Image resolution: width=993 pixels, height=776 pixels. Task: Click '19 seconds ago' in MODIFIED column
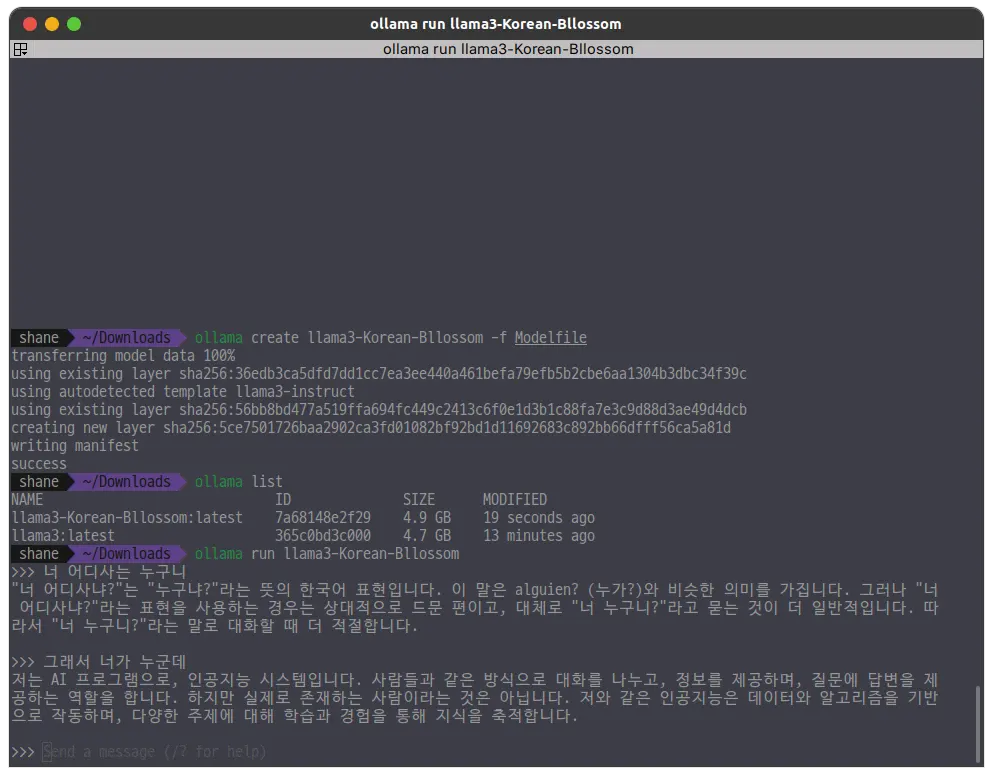click(x=538, y=518)
